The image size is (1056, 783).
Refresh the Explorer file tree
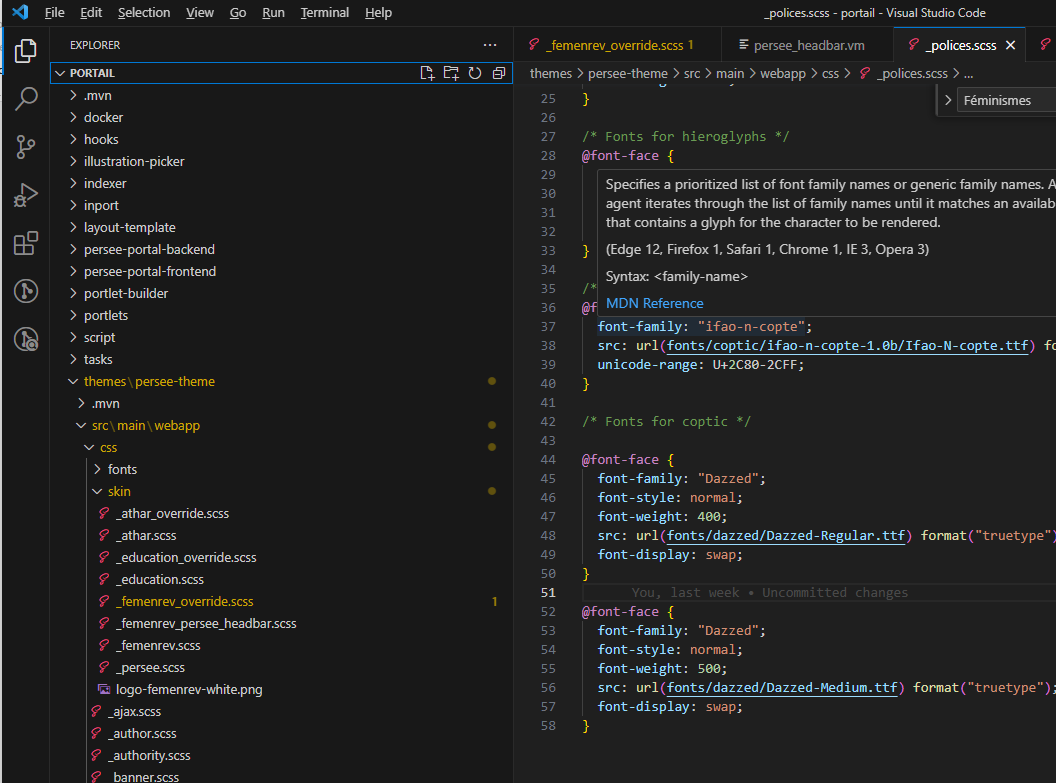pos(475,73)
